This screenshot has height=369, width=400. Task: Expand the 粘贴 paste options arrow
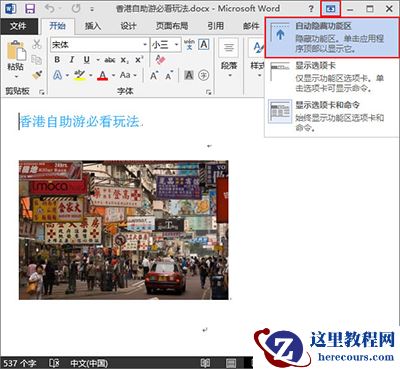click(16, 77)
